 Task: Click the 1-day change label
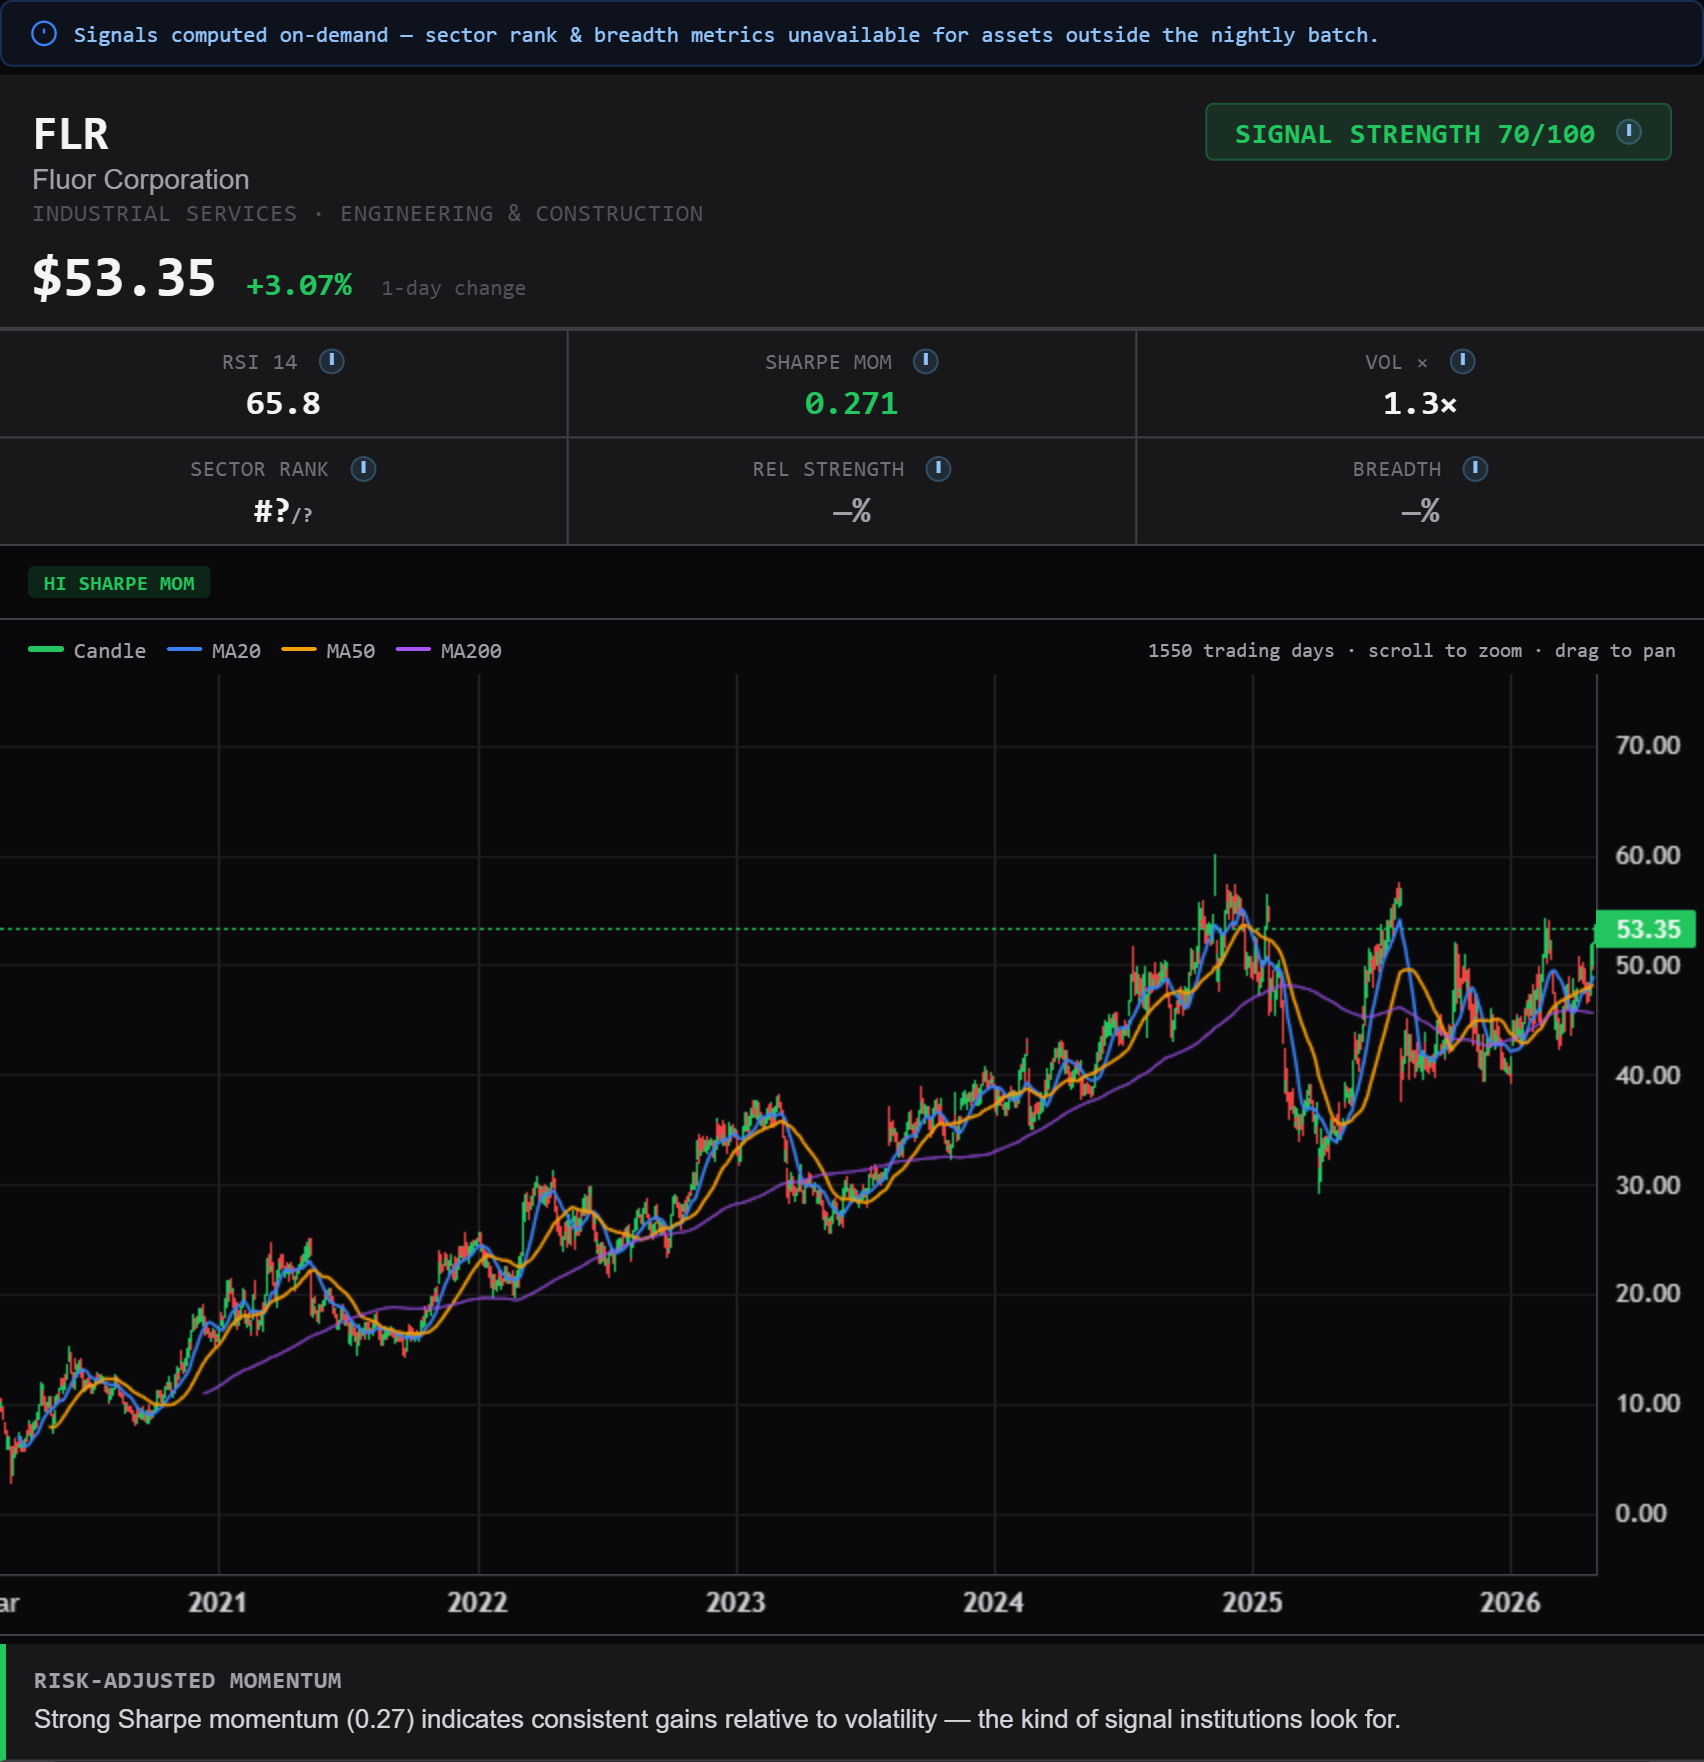(453, 288)
